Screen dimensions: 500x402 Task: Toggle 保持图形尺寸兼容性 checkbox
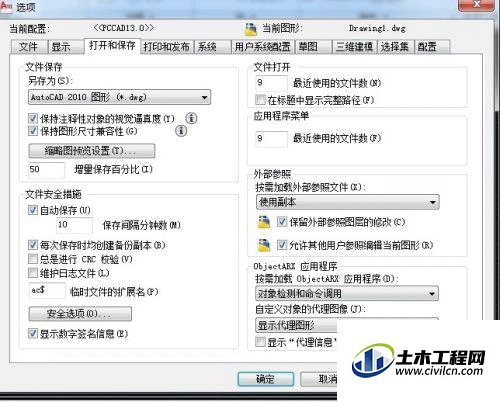tap(33, 131)
